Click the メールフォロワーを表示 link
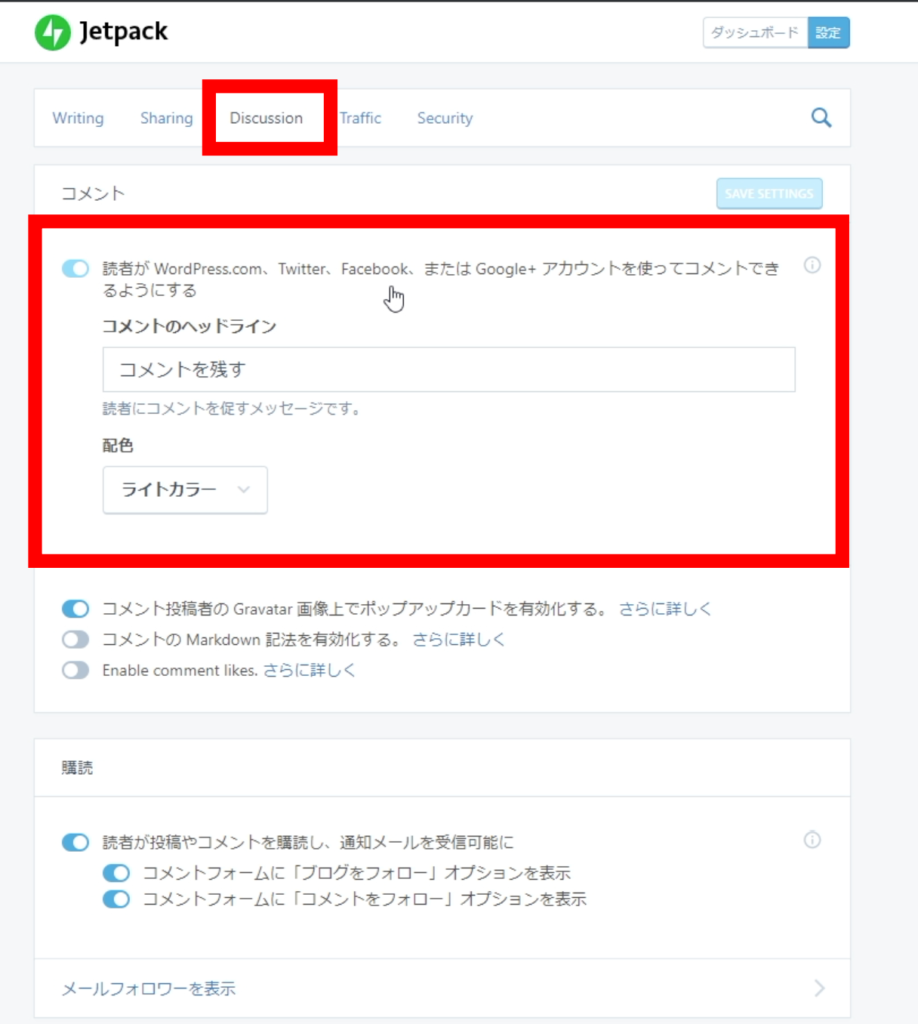This screenshot has height=1024, width=918. pyautogui.click(x=149, y=989)
